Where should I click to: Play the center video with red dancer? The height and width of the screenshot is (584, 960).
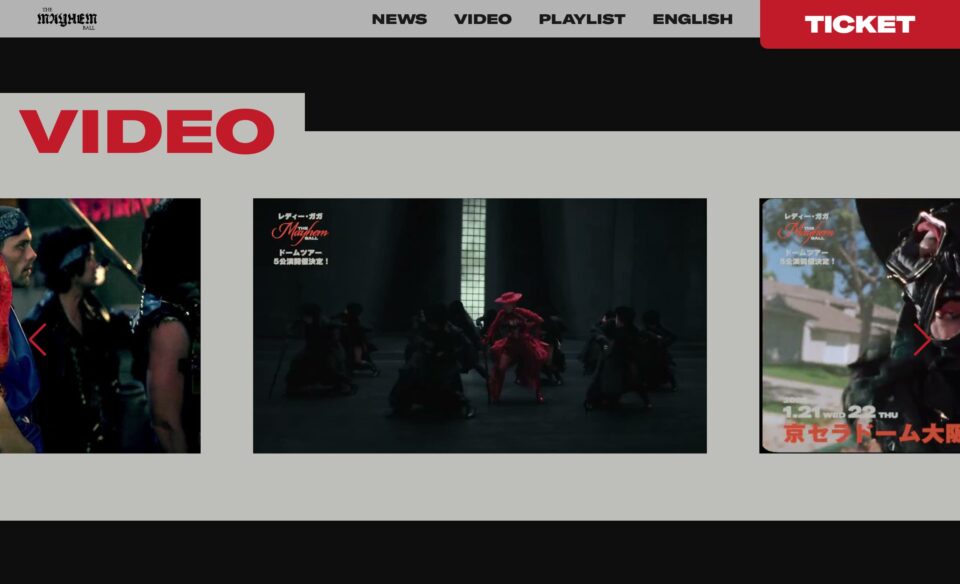pyautogui.click(x=479, y=326)
